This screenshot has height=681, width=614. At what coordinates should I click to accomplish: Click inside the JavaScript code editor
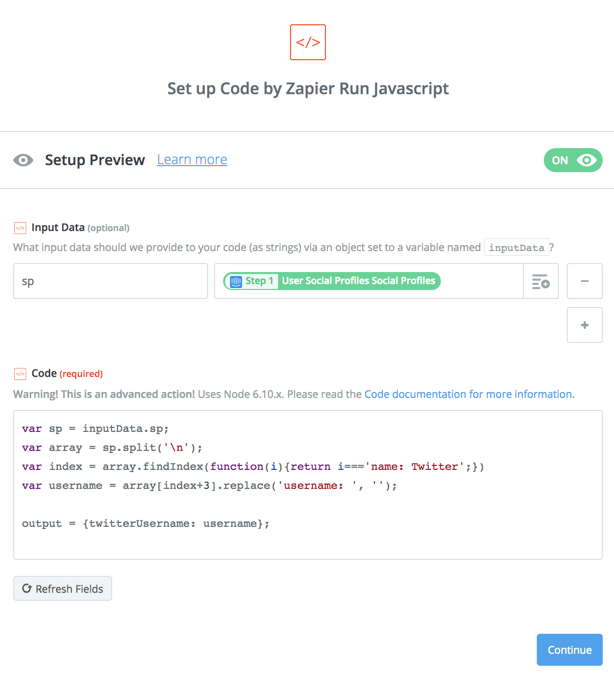pyautogui.click(x=307, y=485)
